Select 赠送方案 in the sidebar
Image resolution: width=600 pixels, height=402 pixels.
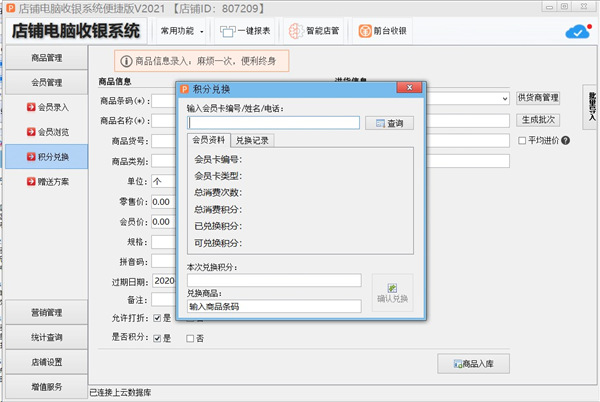pos(48,181)
